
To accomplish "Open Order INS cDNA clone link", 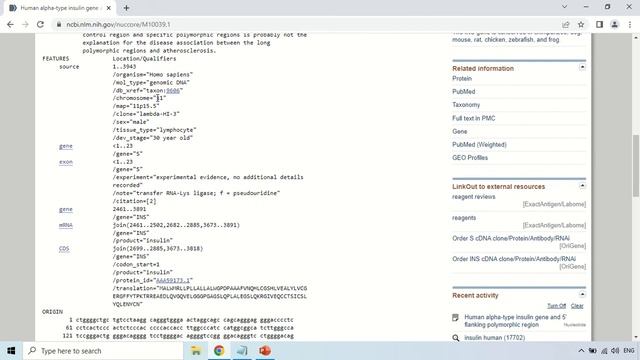I will pyautogui.click(x=514, y=259).
